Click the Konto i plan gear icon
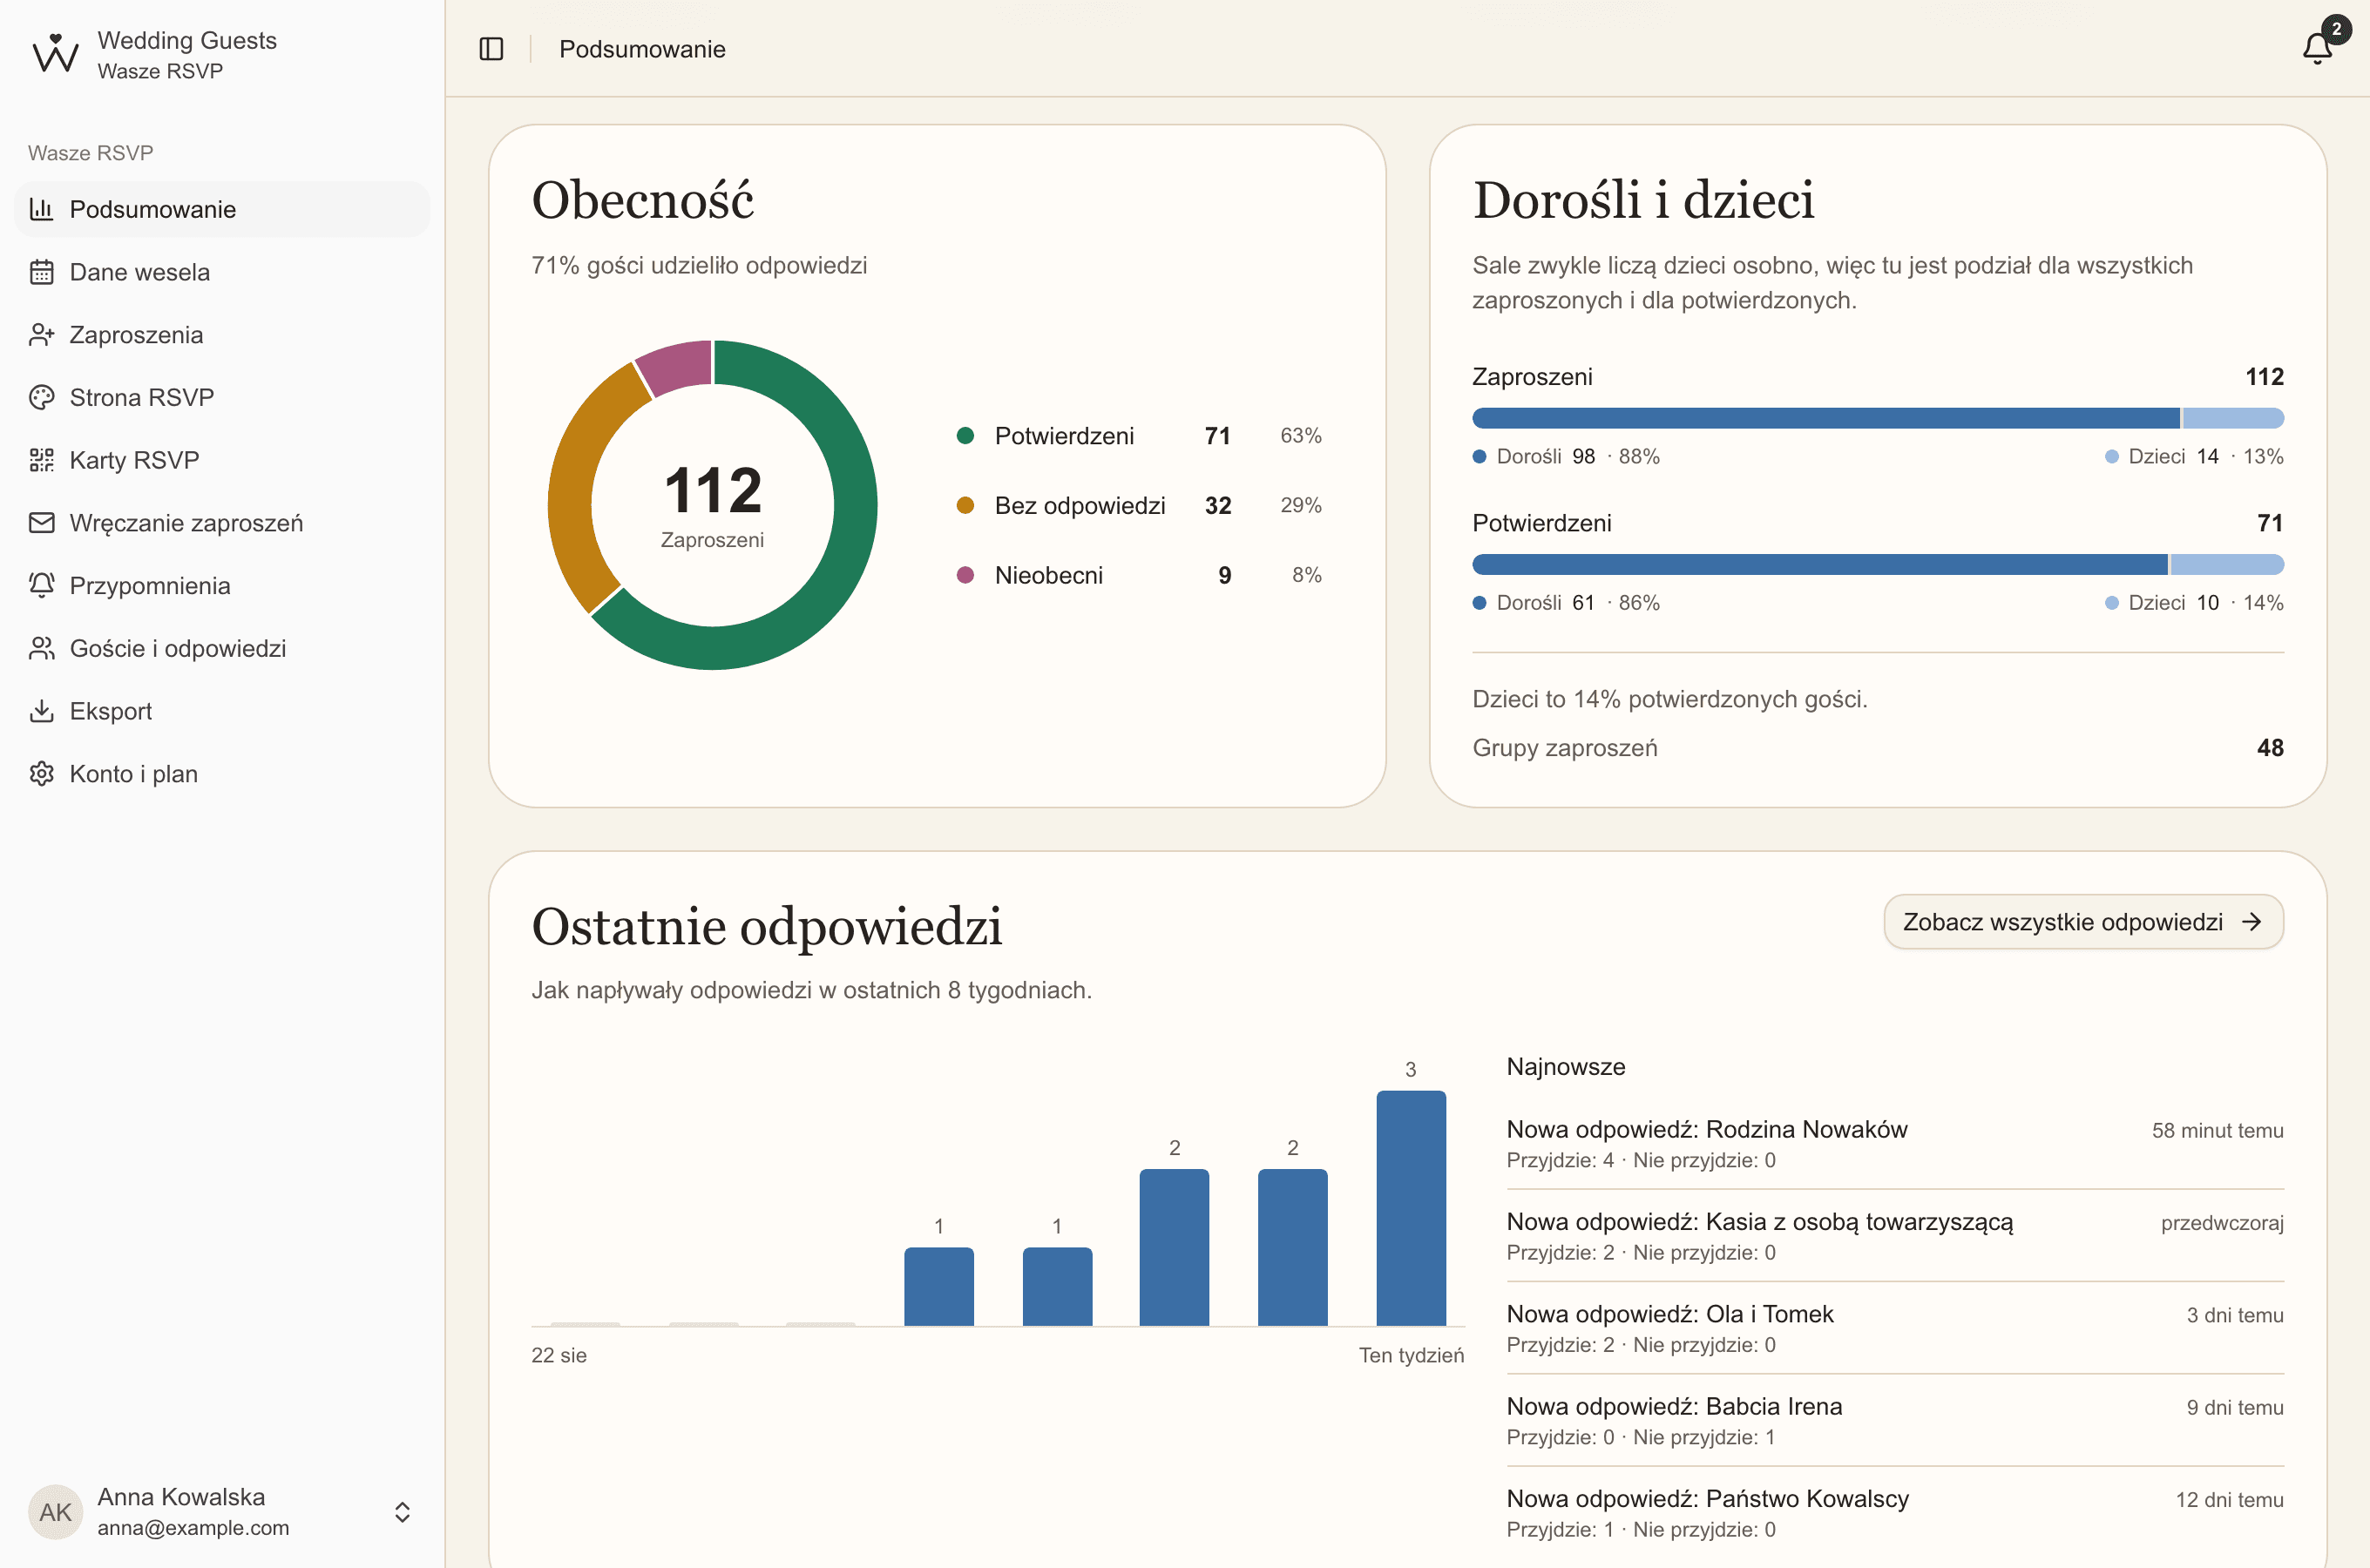 [x=42, y=774]
